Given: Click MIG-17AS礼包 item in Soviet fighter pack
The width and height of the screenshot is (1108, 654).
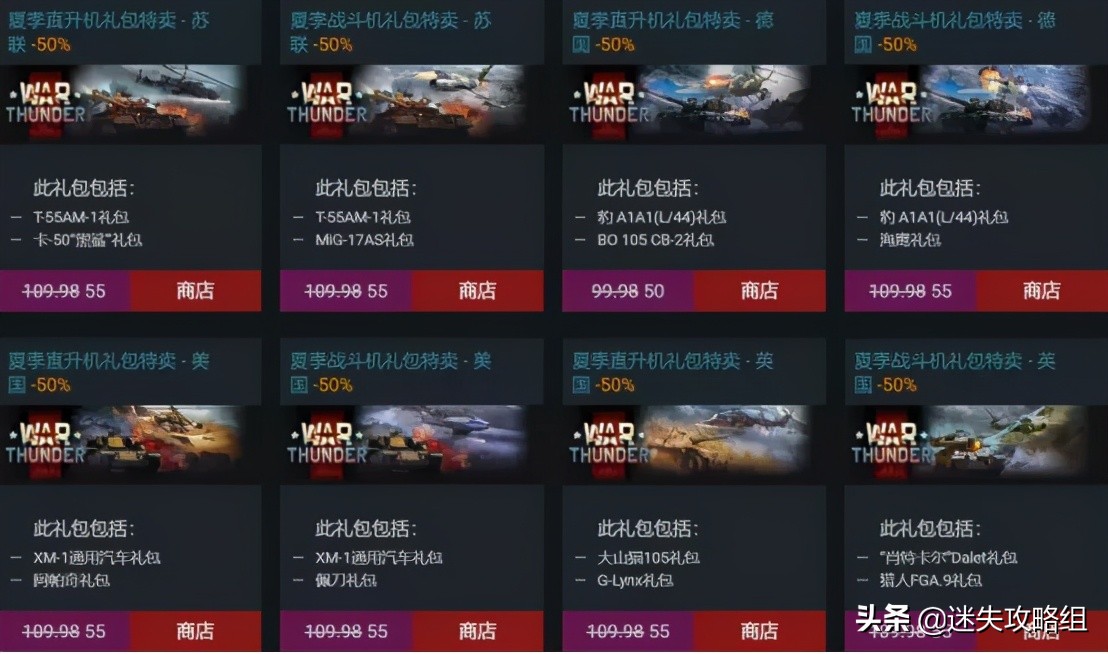Looking at the screenshot, I should (365, 240).
